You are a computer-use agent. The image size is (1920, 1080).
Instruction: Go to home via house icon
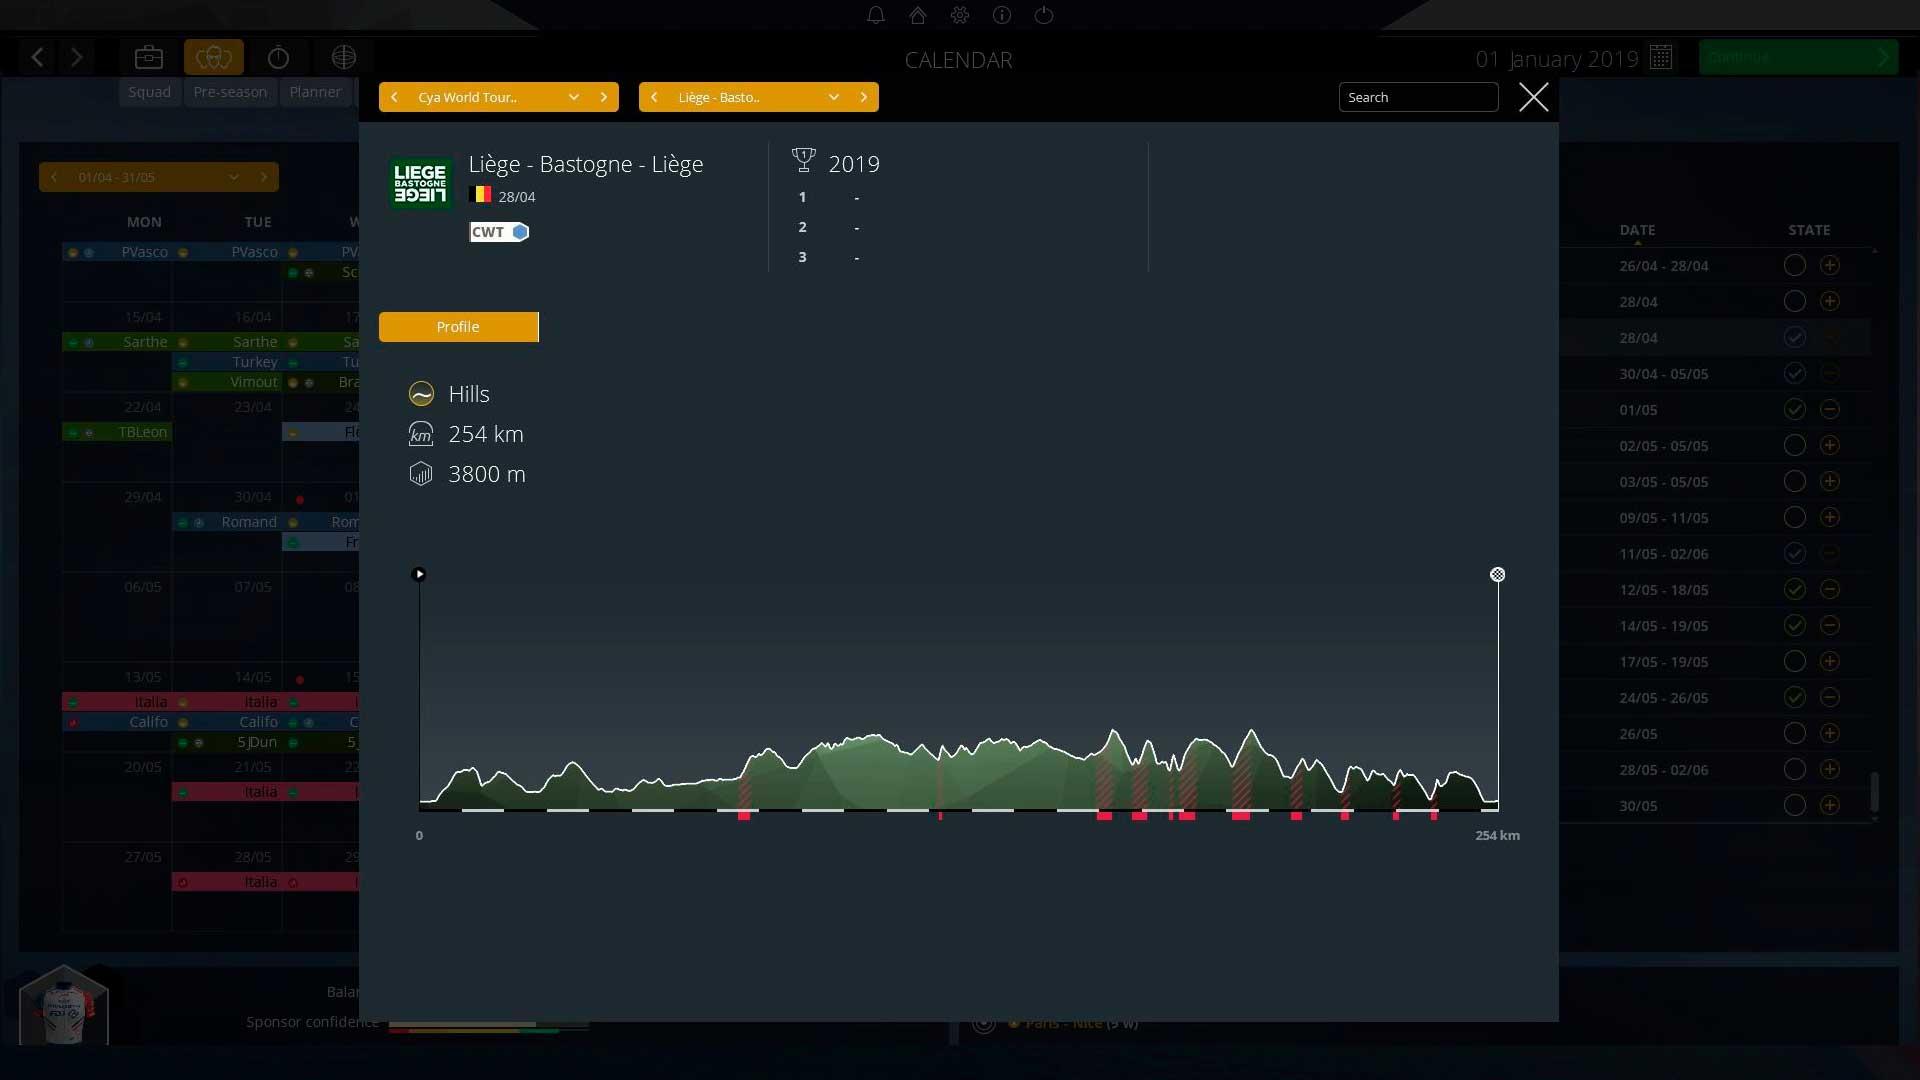click(x=918, y=15)
